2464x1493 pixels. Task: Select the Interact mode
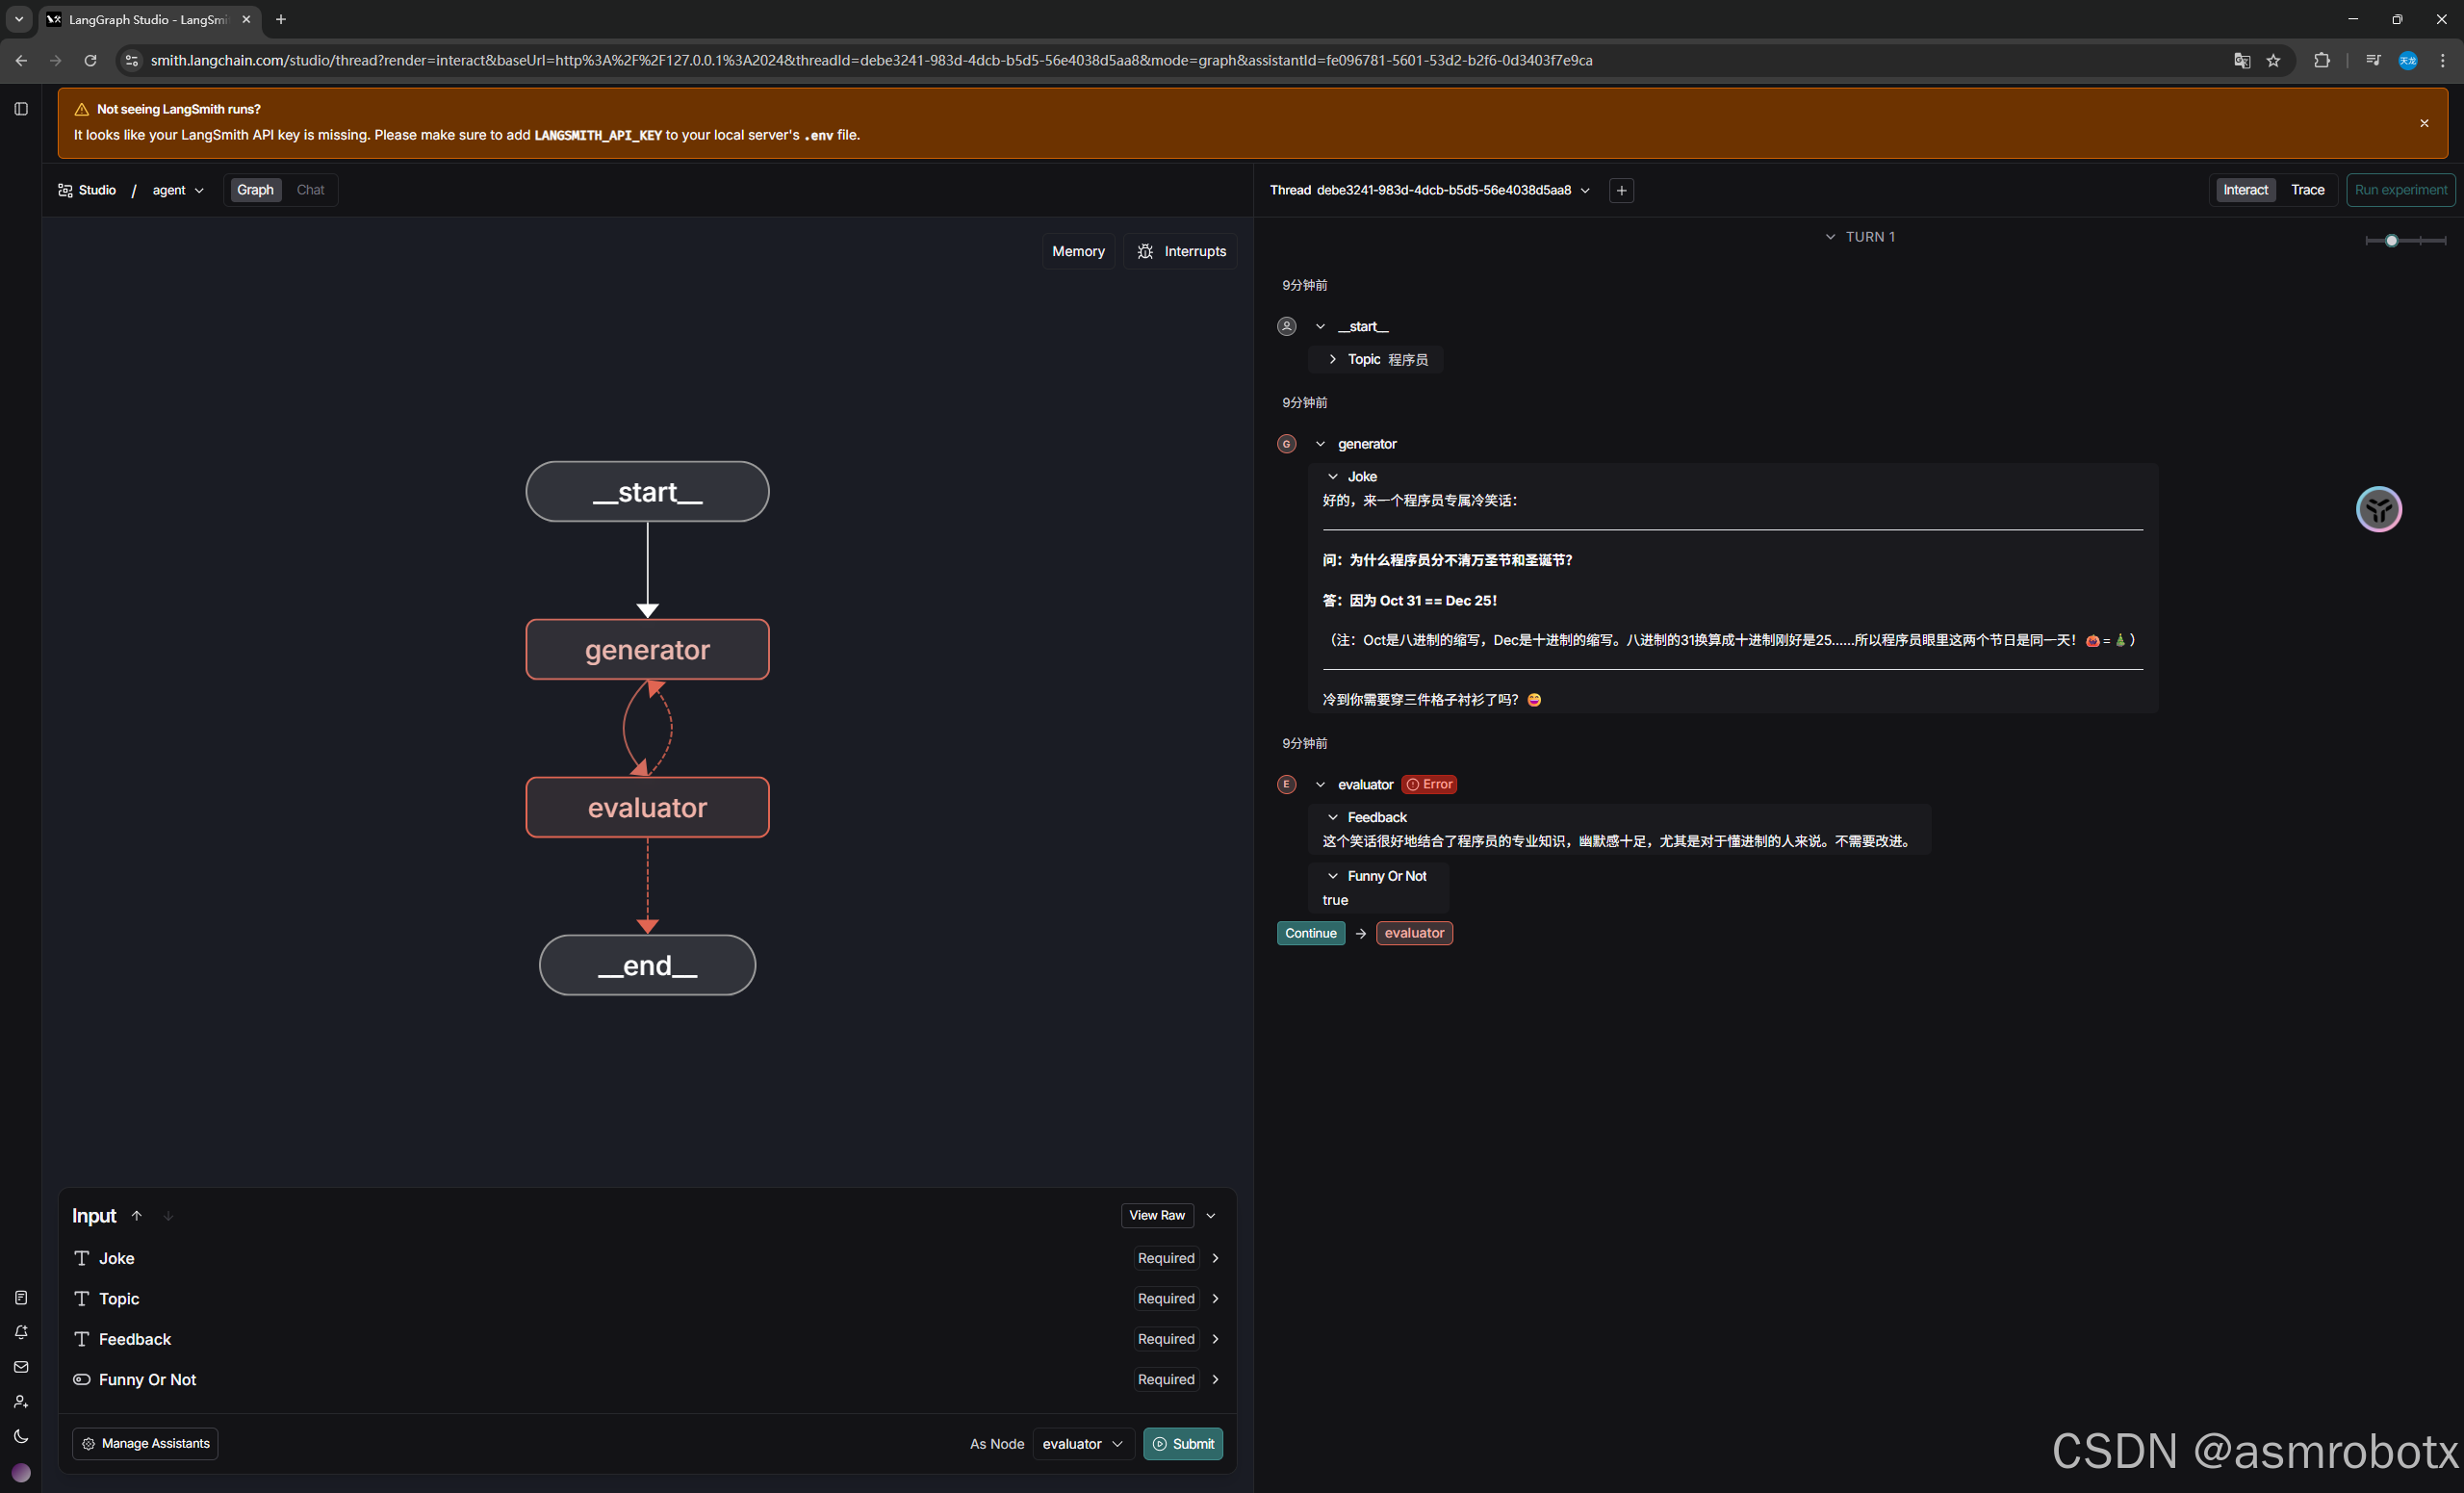pos(2245,190)
